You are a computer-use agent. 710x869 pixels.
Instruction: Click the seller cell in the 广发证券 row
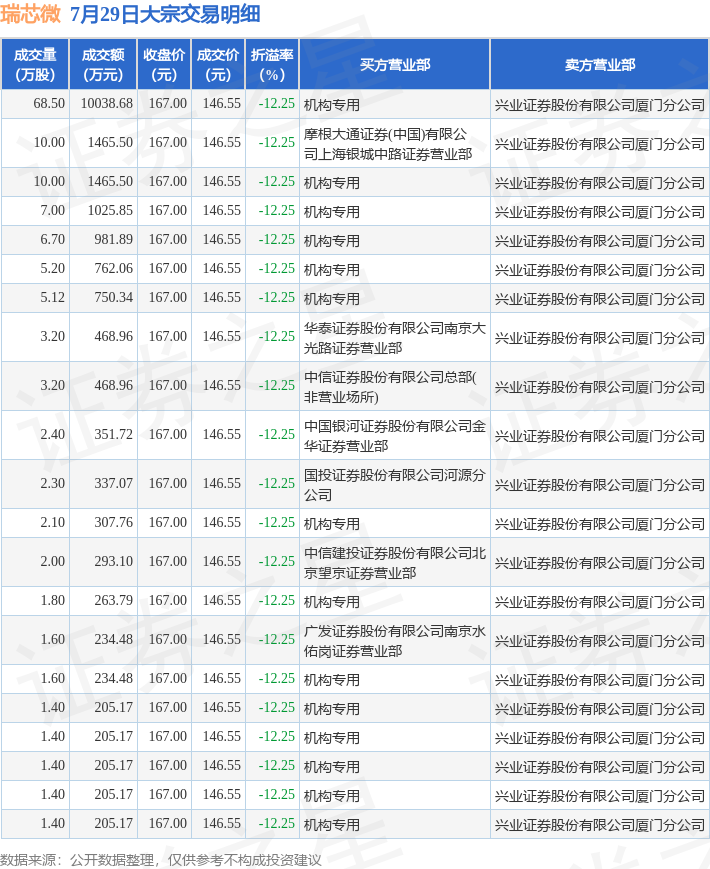(x=600, y=641)
